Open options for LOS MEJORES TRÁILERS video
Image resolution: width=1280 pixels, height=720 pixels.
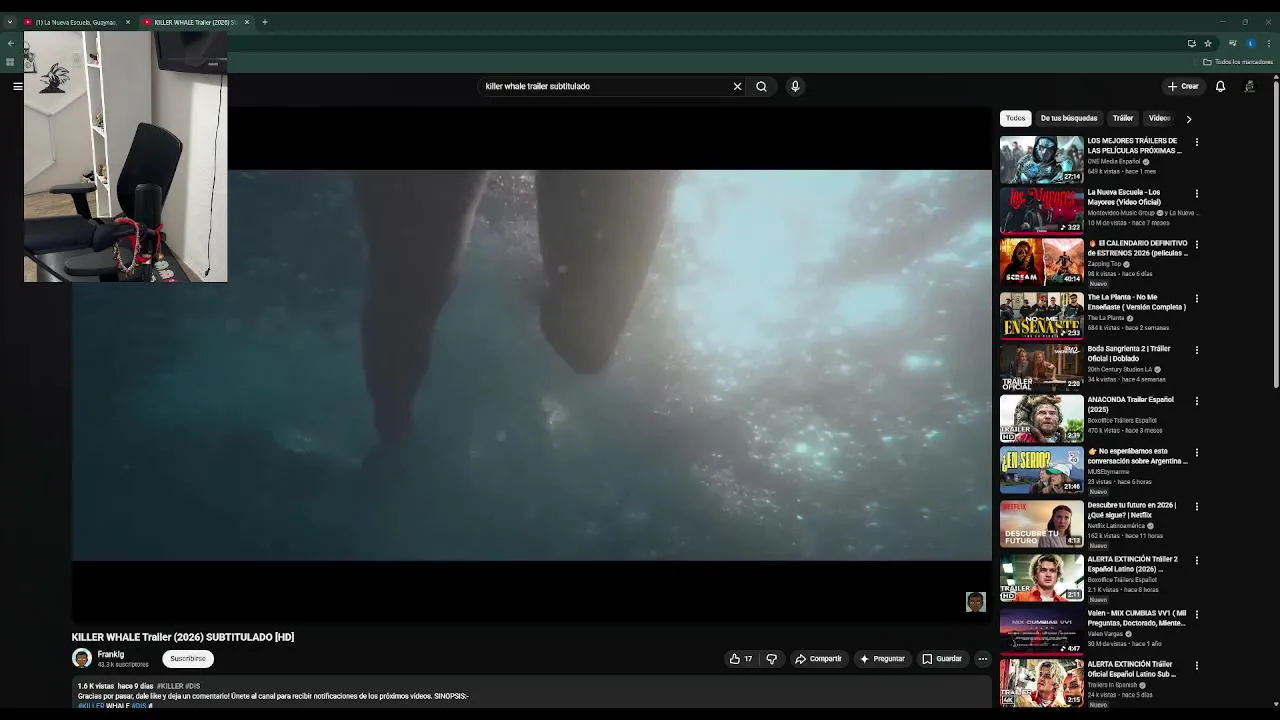pos(1196,142)
